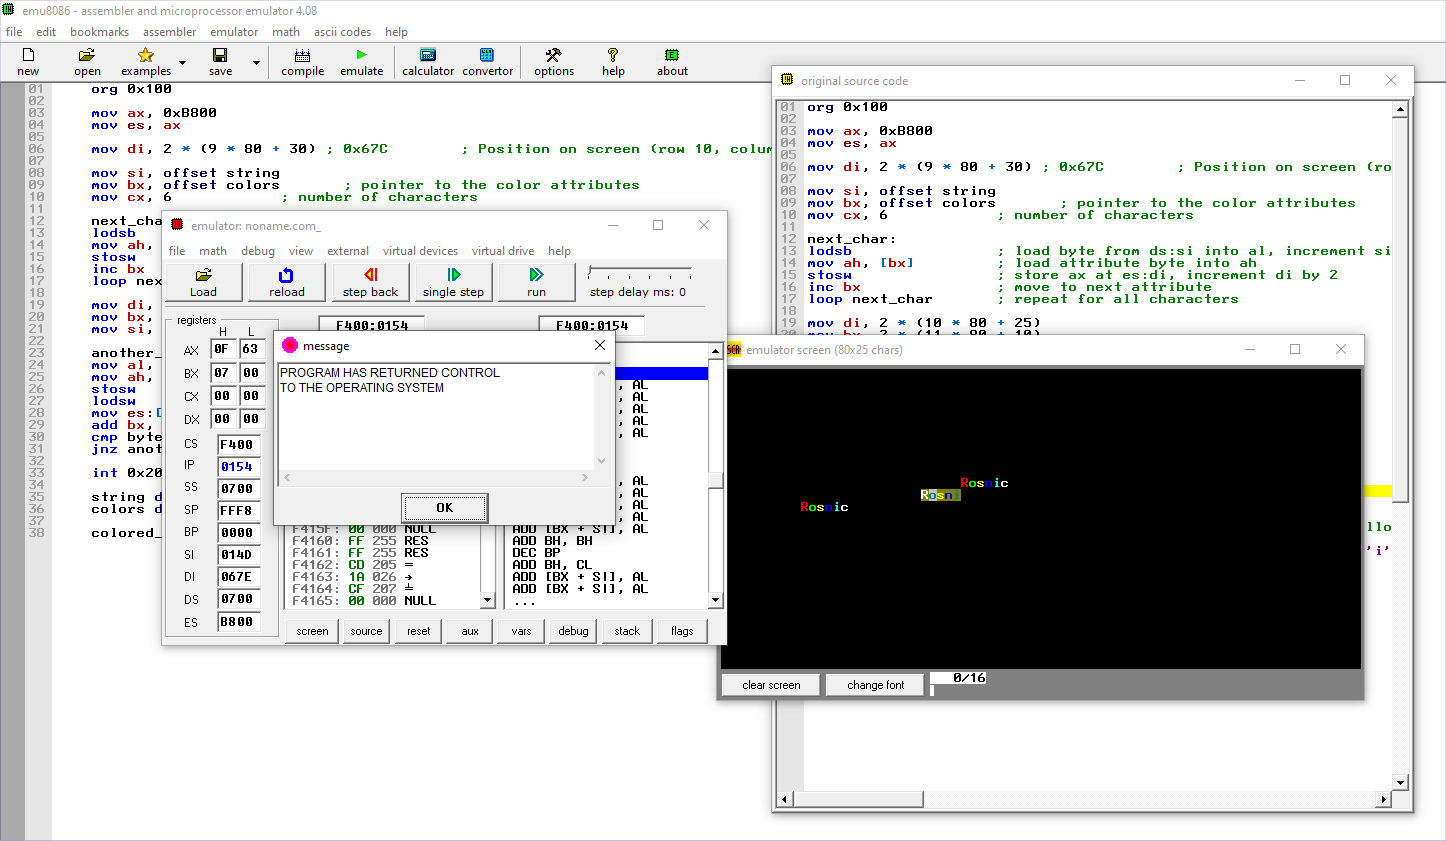Click the ES register field
The image size is (1446, 841).
(x=238, y=622)
